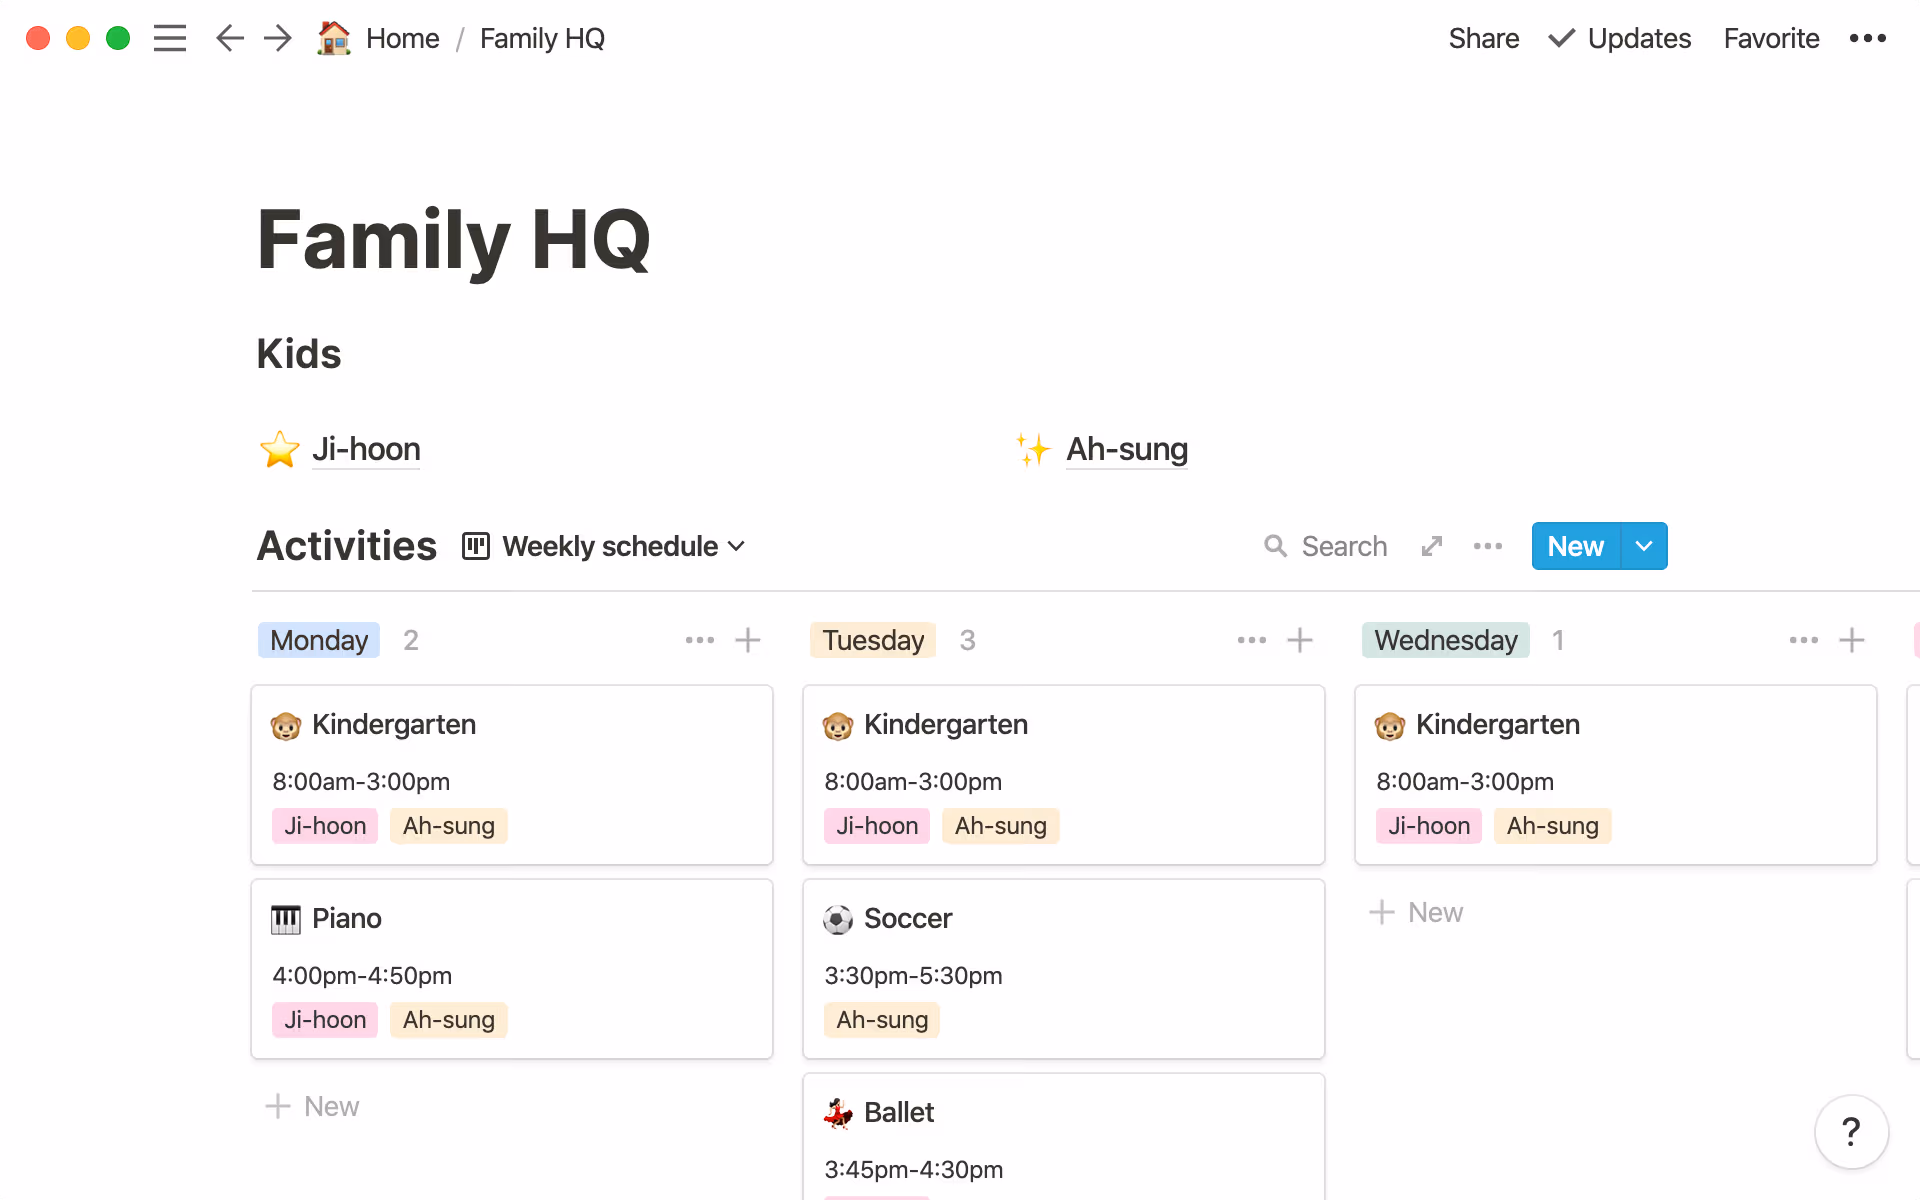The image size is (1920, 1200).
Task: Search the Activities database
Action: [1326, 546]
